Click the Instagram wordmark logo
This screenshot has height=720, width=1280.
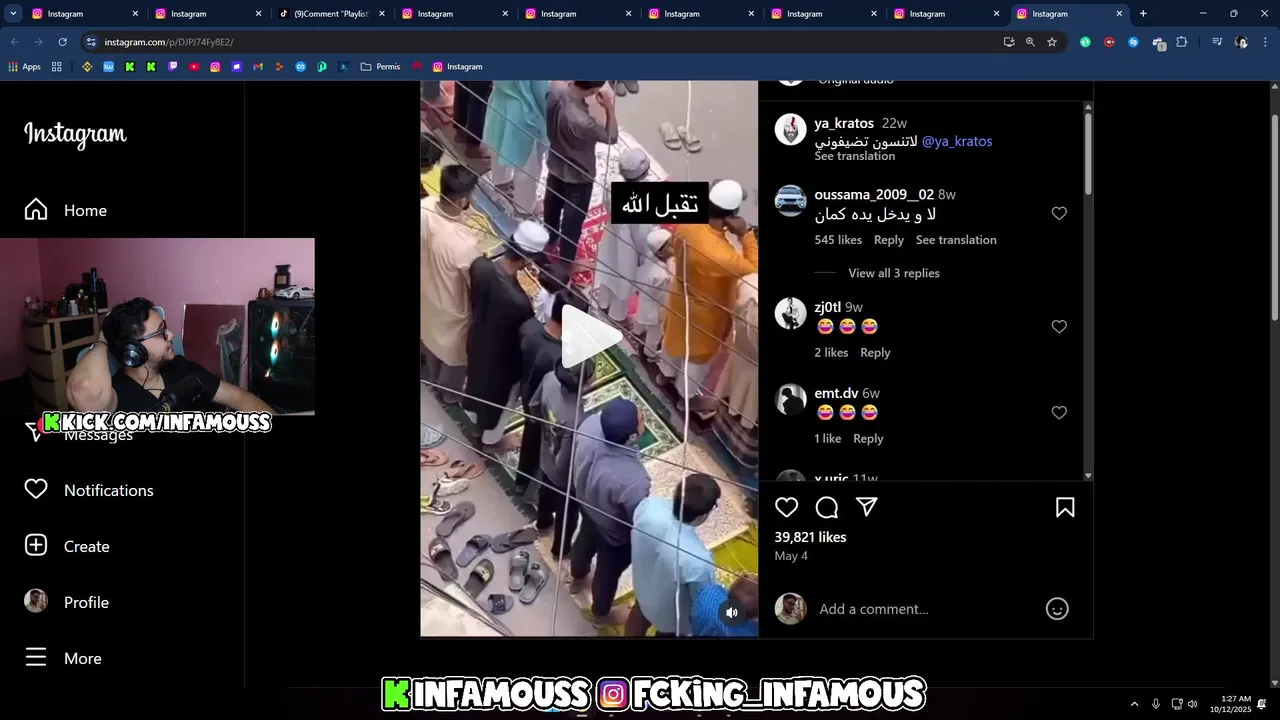(x=75, y=134)
